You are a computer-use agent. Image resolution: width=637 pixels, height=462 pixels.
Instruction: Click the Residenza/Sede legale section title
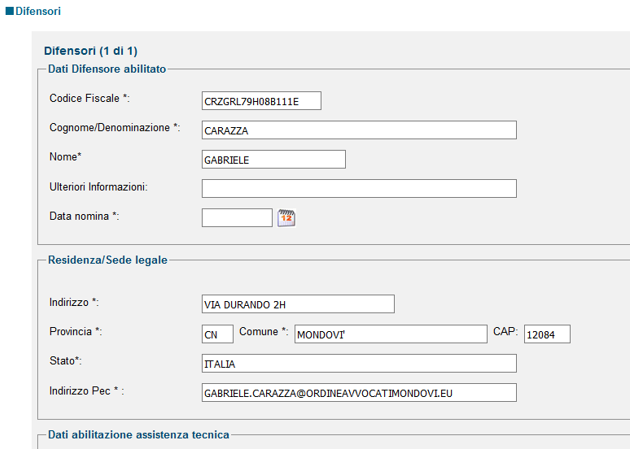point(108,260)
